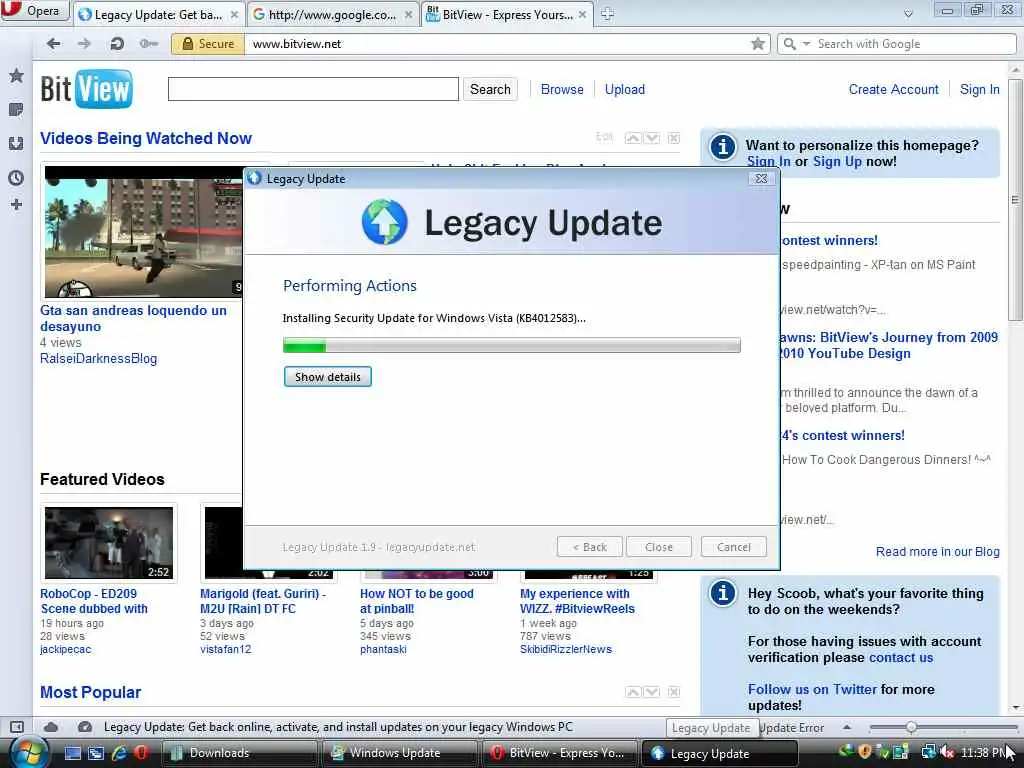Screen dimensions: 1024x768
Task: Reload the page with the refresh icon
Action: (117, 44)
